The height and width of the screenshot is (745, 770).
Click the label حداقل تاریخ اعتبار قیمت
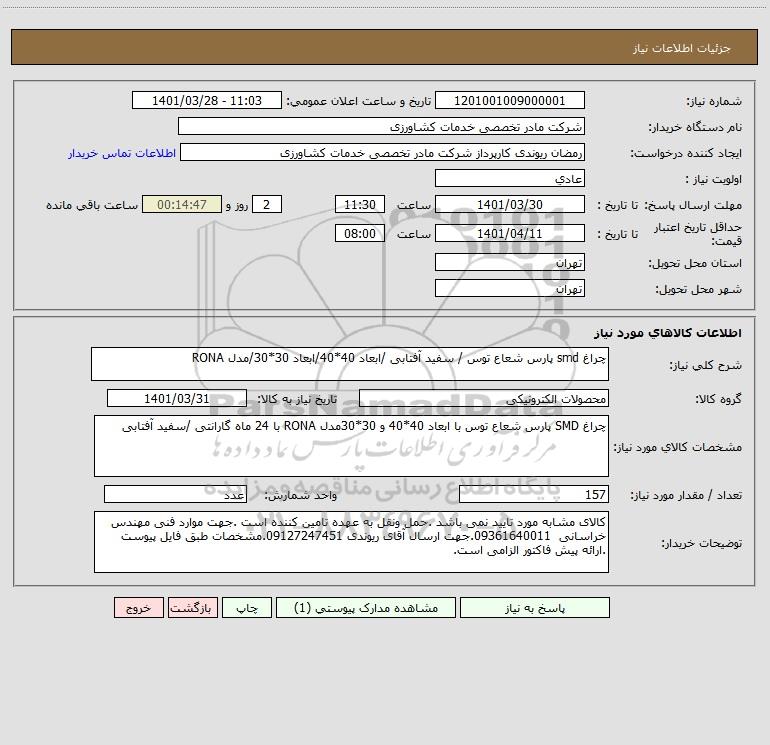697,234
